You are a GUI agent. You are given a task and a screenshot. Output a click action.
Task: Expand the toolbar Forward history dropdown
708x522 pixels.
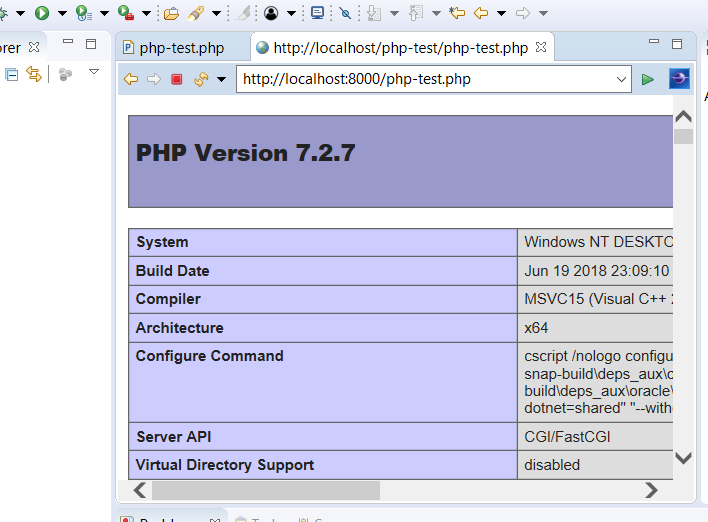pyautogui.click(x=543, y=13)
